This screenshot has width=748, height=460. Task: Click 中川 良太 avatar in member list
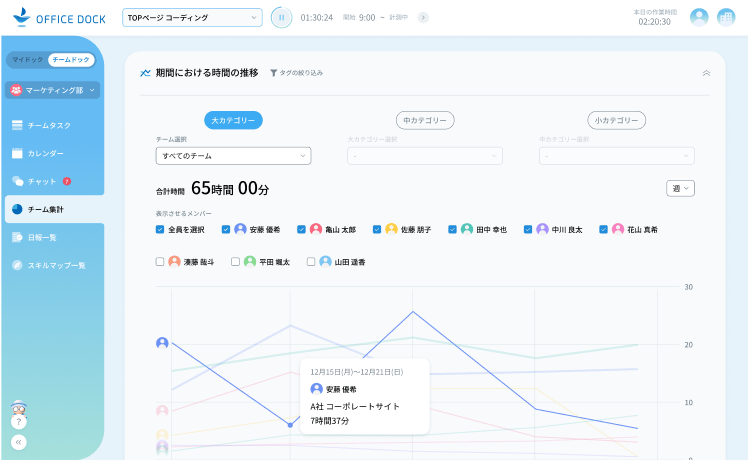542,229
